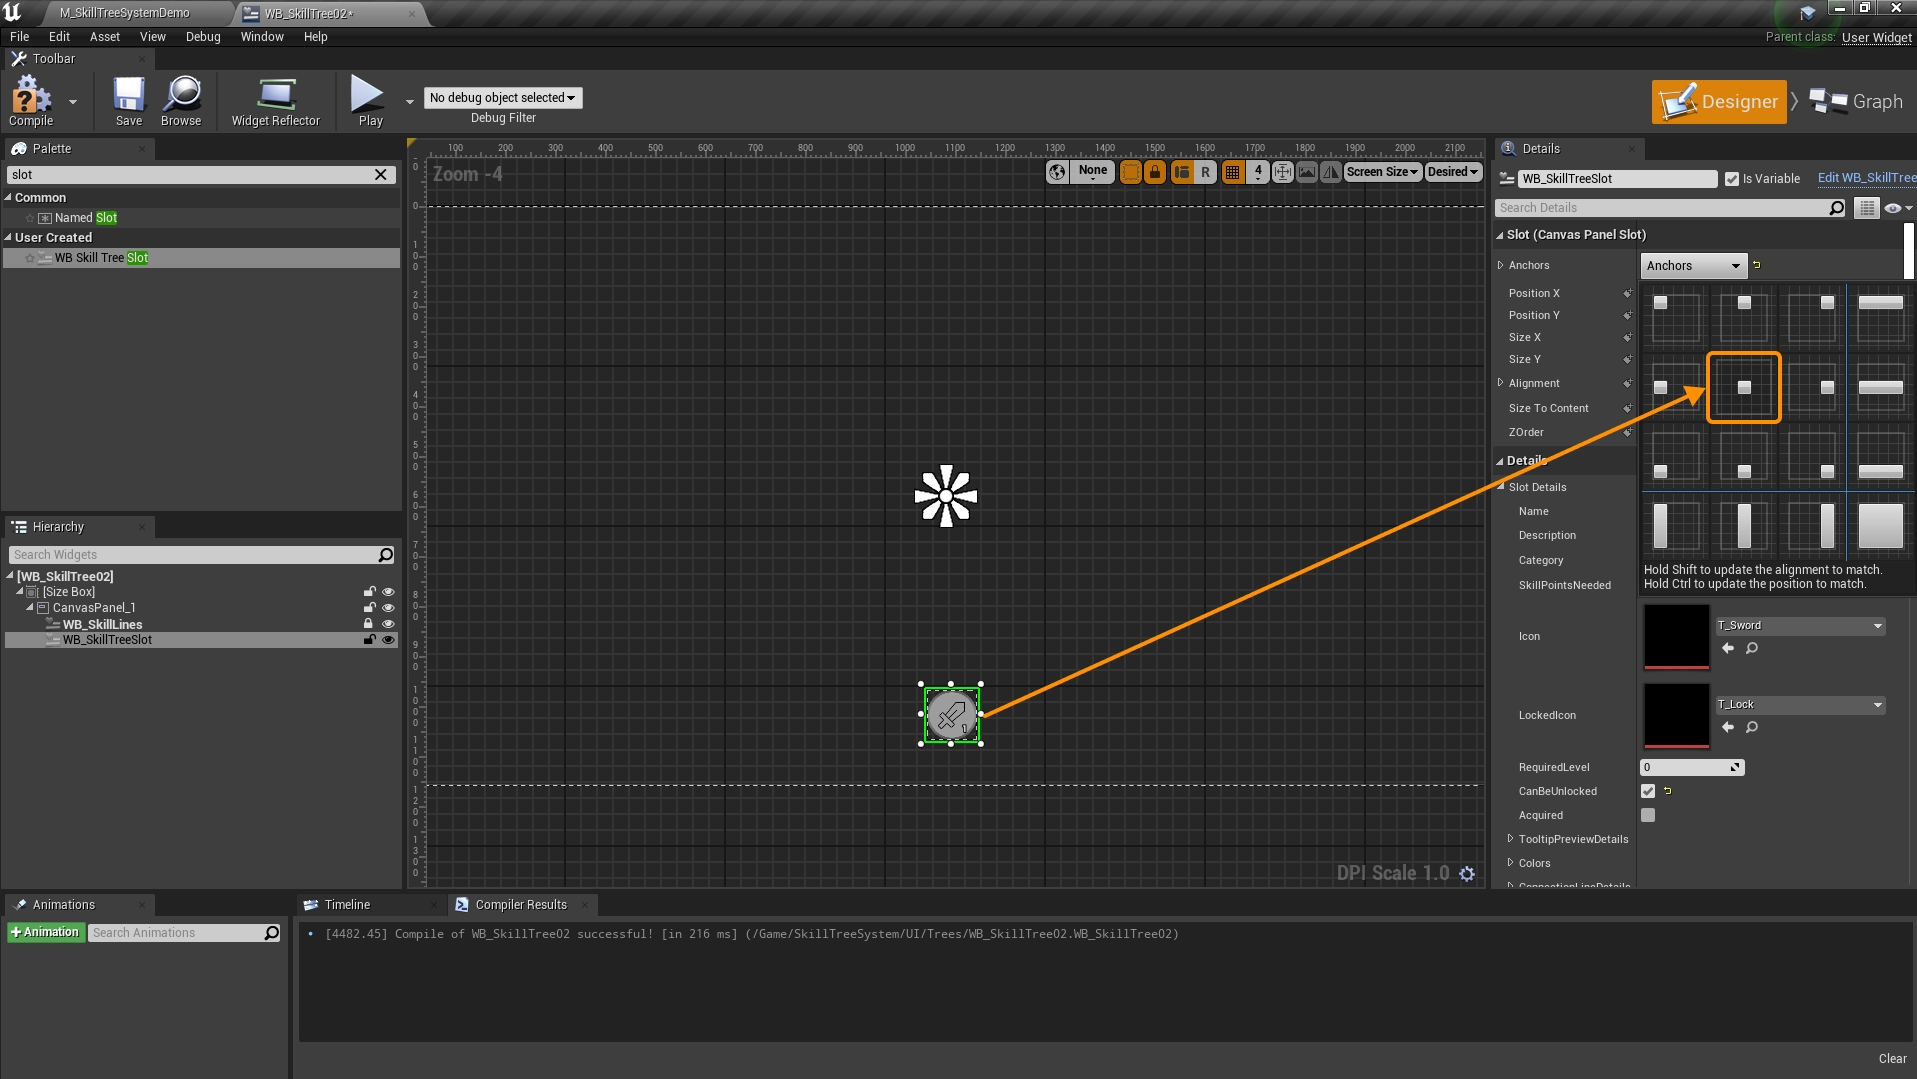The height and width of the screenshot is (1079, 1917).
Task: Open Browse in content browser
Action: pos(181,100)
